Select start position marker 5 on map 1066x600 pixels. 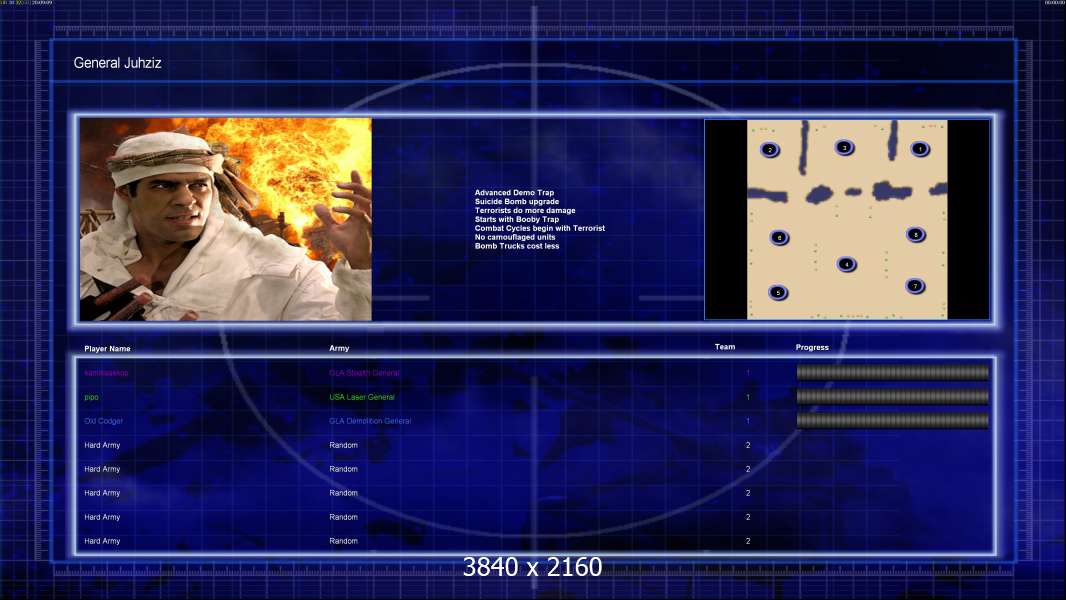coord(778,293)
